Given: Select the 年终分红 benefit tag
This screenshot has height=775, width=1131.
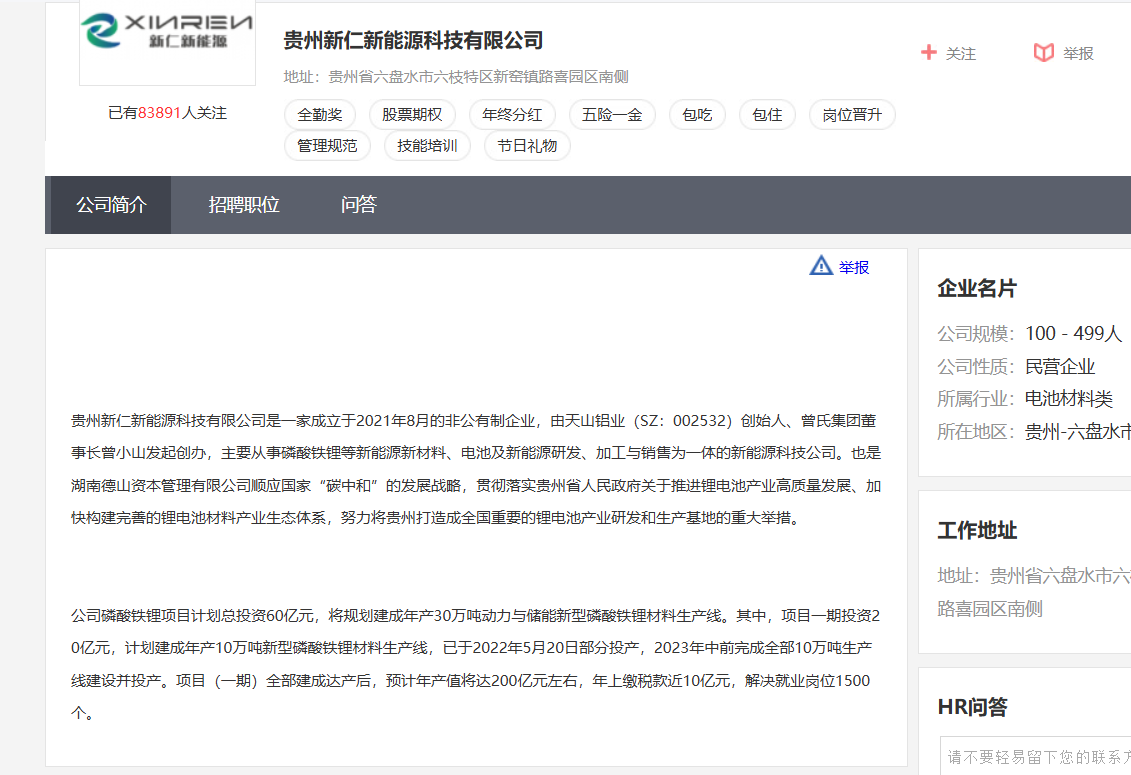Looking at the screenshot, I should (512, 115).
